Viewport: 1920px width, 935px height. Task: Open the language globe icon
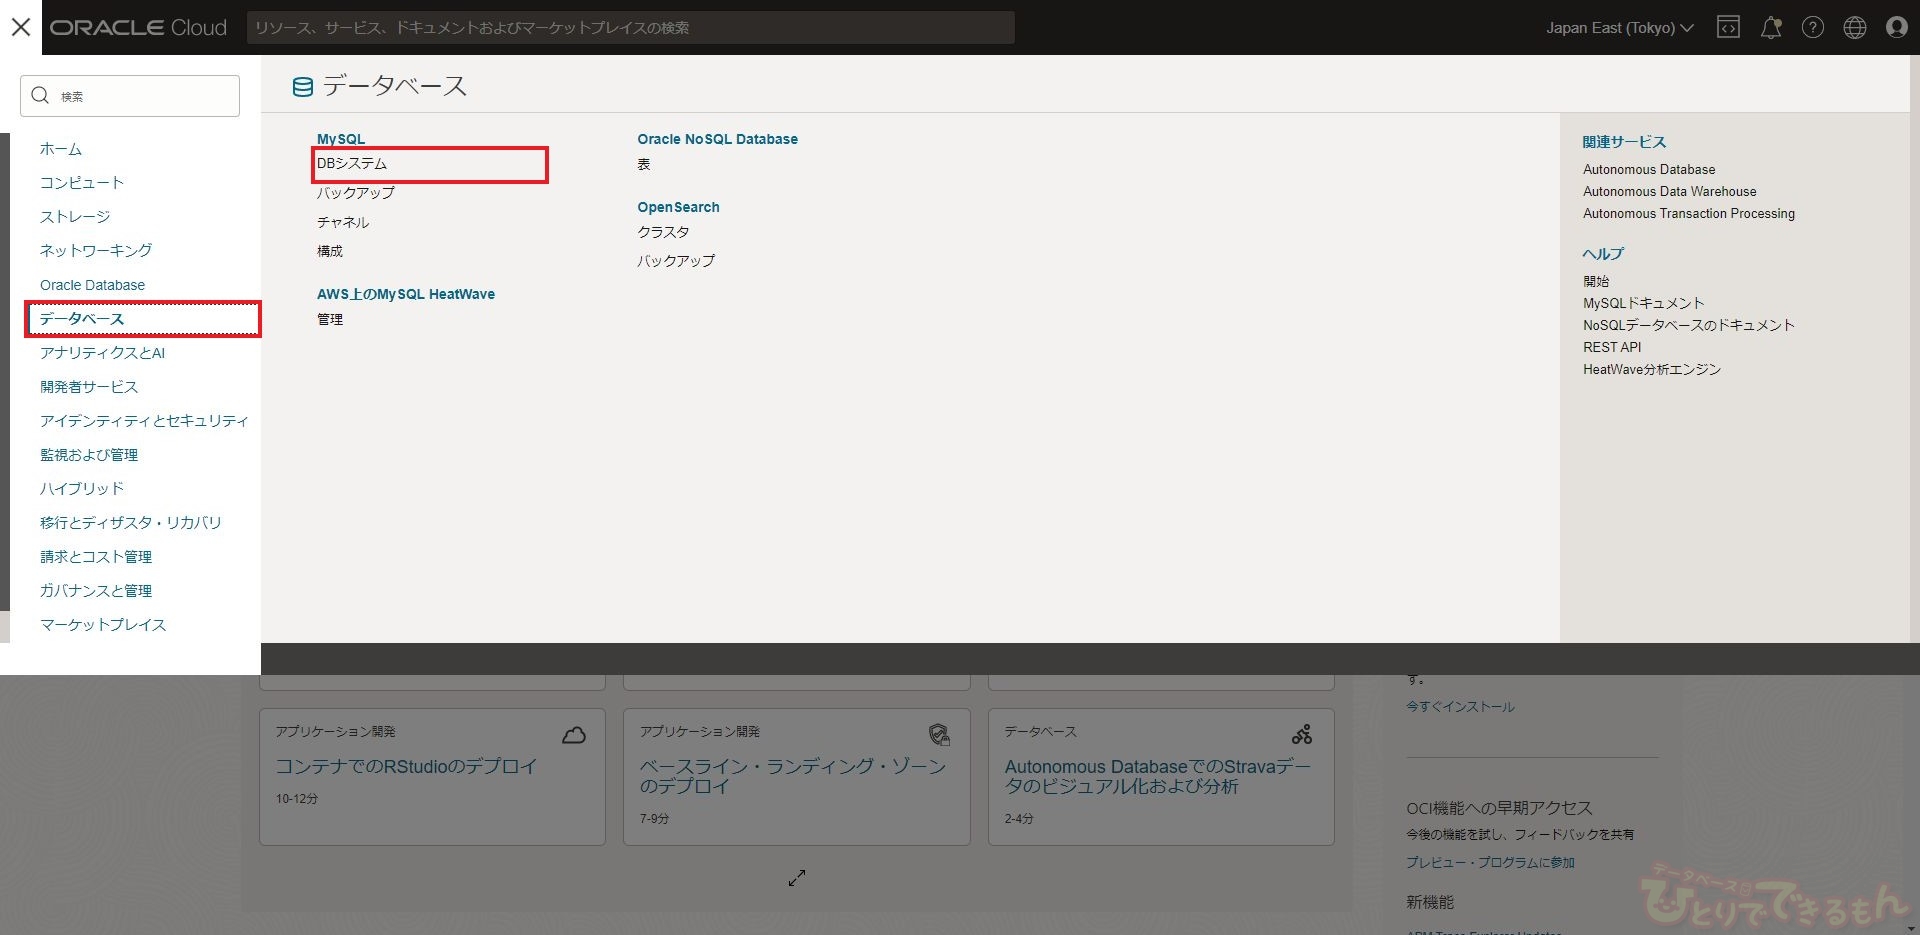point(1854,28)
